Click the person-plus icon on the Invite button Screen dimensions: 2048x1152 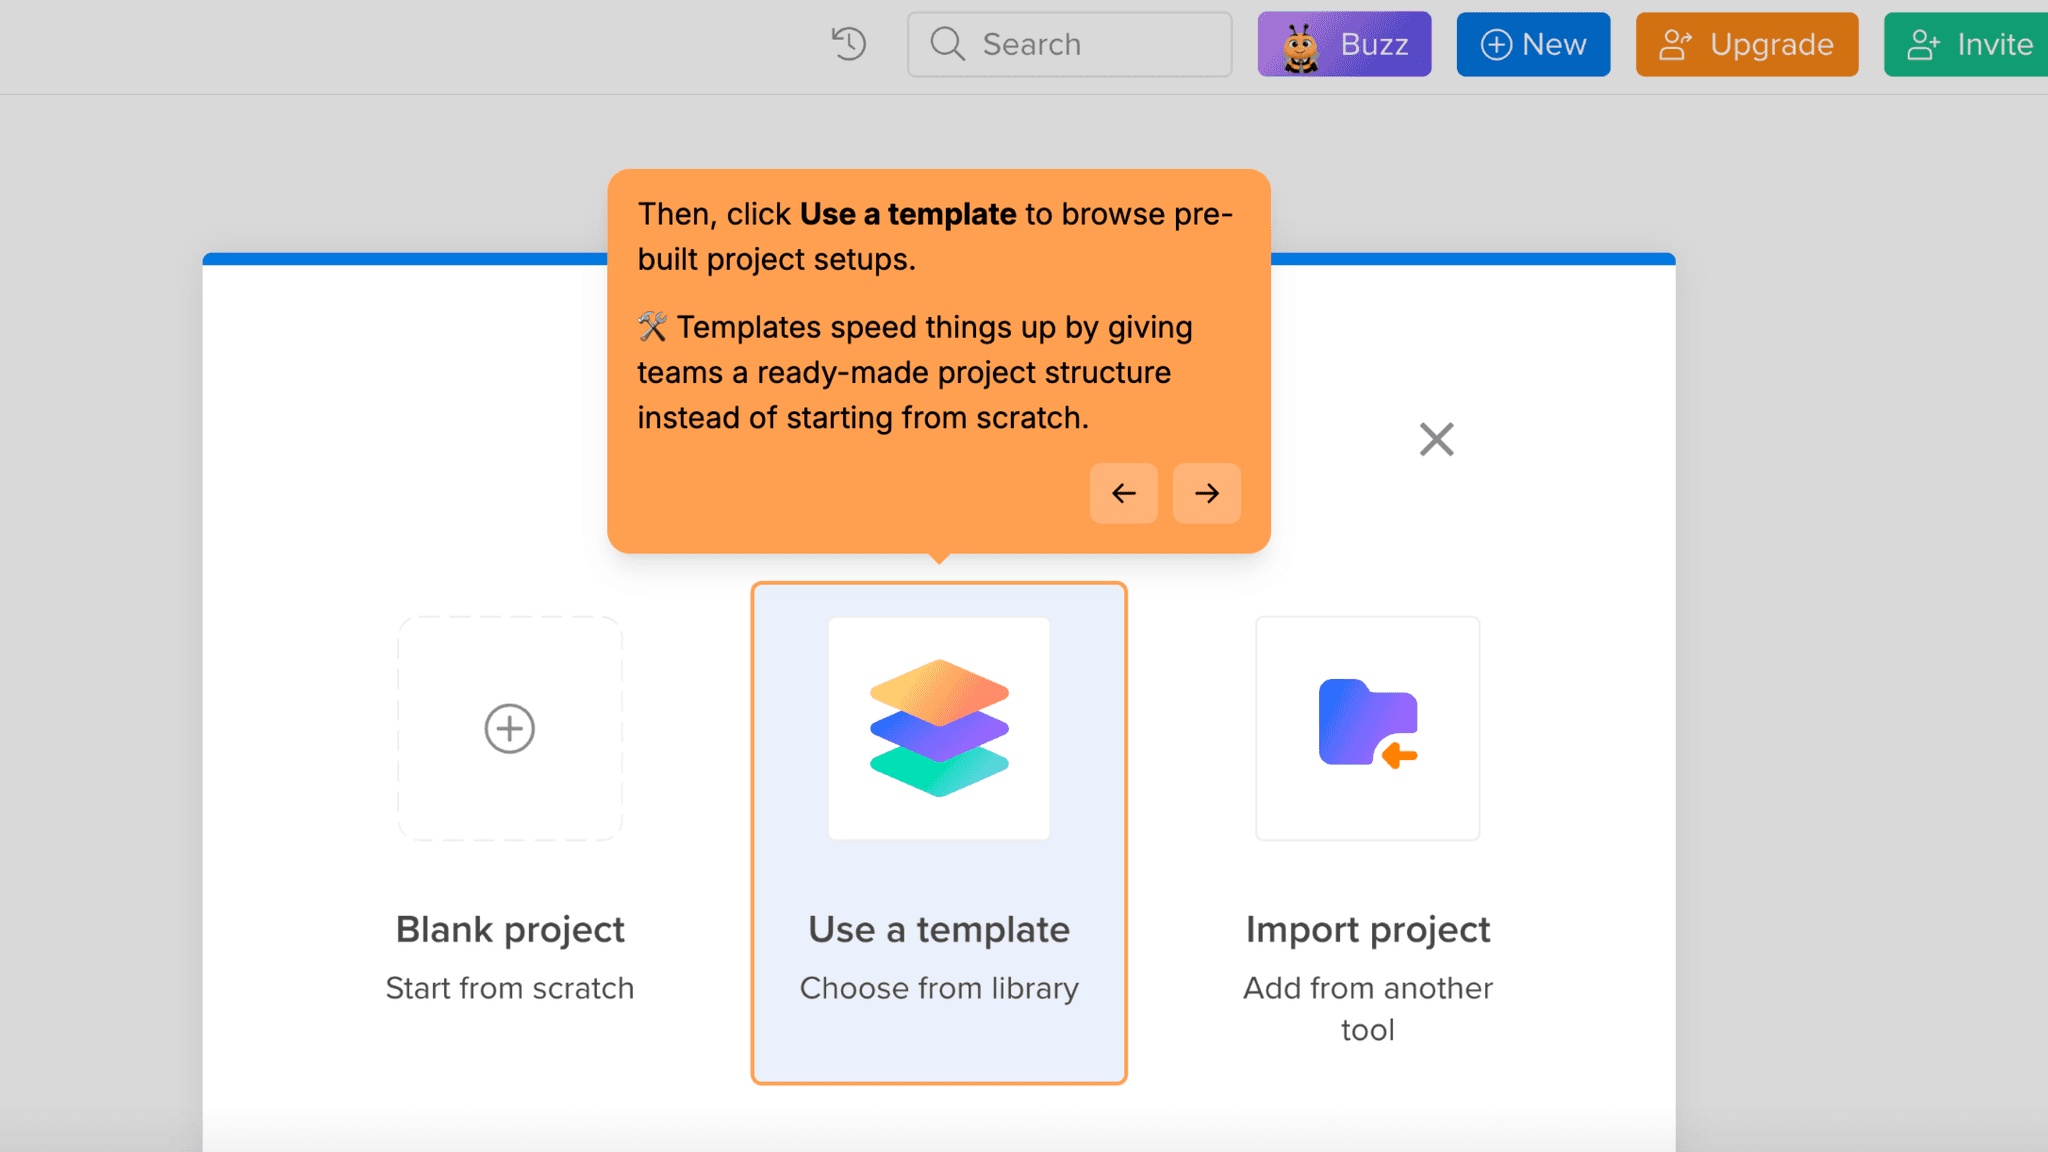pyautogui.click(x=1922, y=44)
